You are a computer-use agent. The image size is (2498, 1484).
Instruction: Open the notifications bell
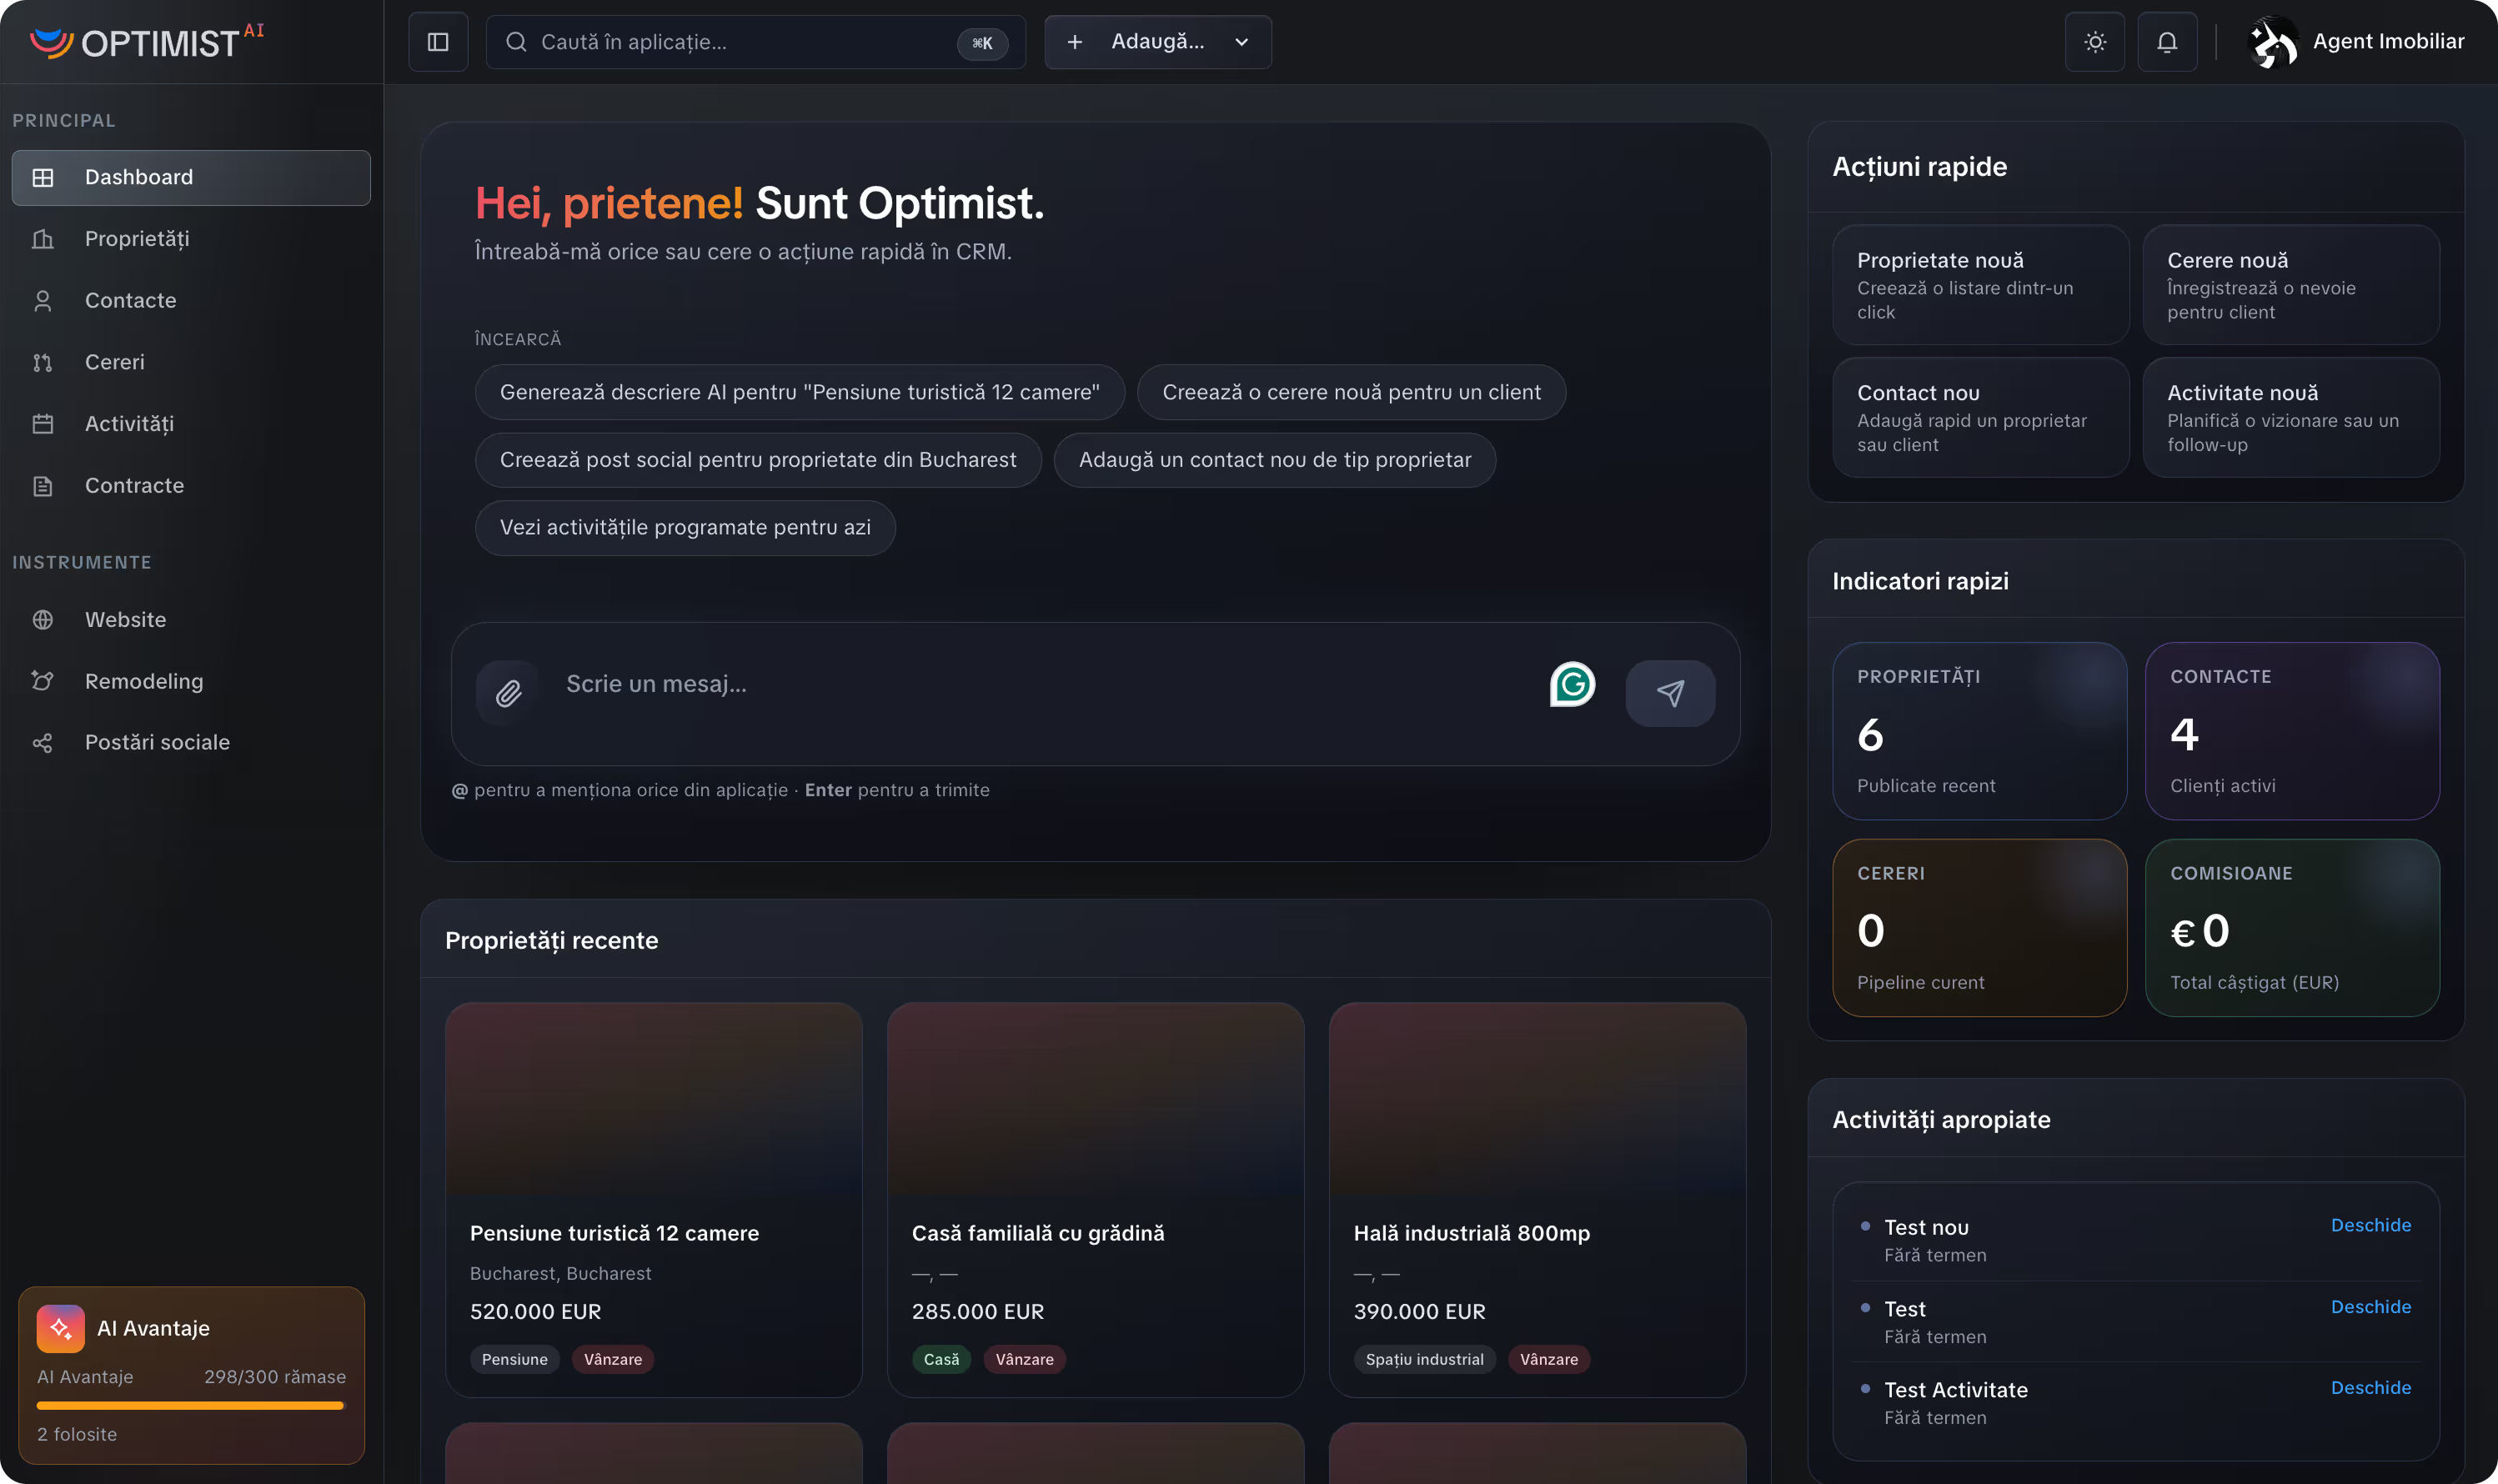click(2167, 42)
